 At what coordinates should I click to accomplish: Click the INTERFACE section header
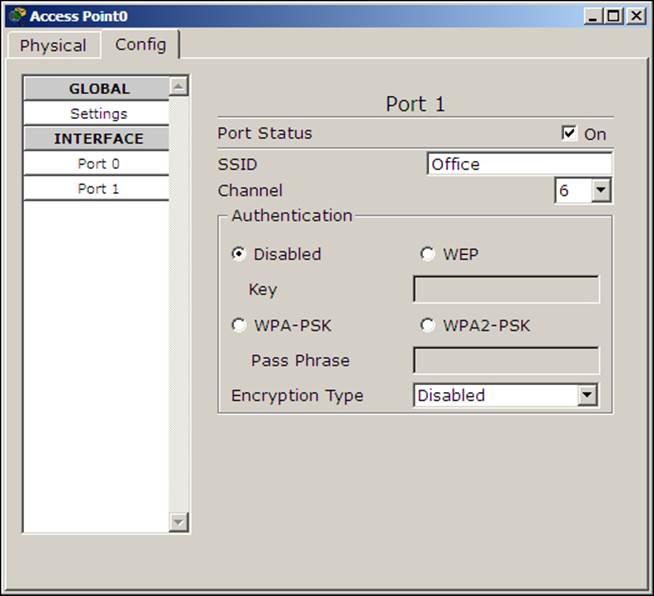[96, 138]
